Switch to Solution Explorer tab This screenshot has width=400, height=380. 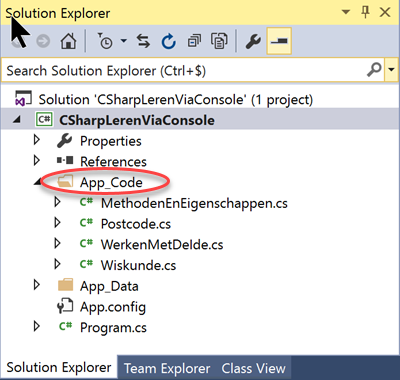59,367
